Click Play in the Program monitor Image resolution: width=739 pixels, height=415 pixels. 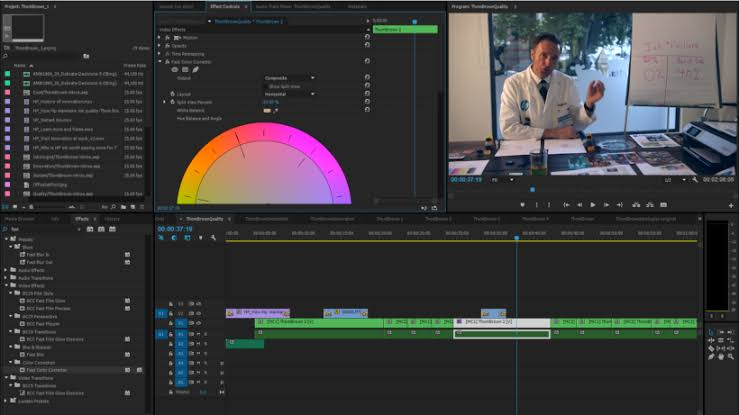coord(592,205)
